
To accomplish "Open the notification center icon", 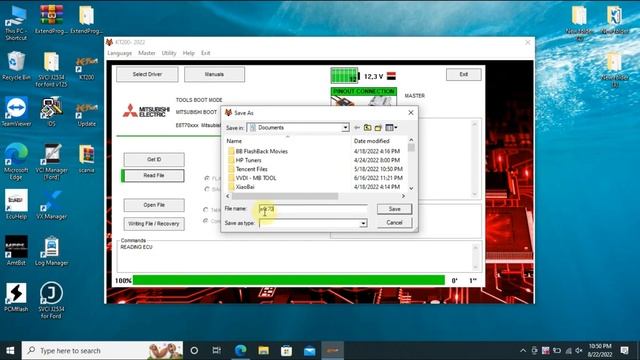I will tap(624, 350).
